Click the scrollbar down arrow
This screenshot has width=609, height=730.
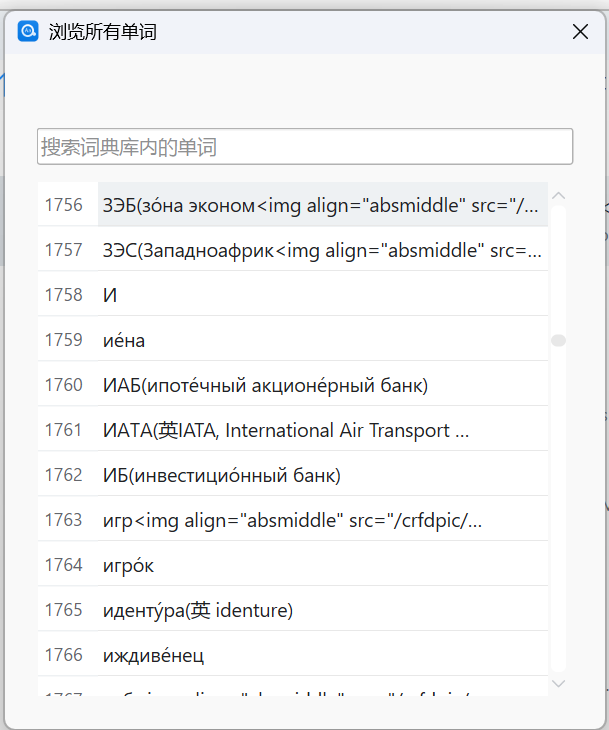[558, 683]
